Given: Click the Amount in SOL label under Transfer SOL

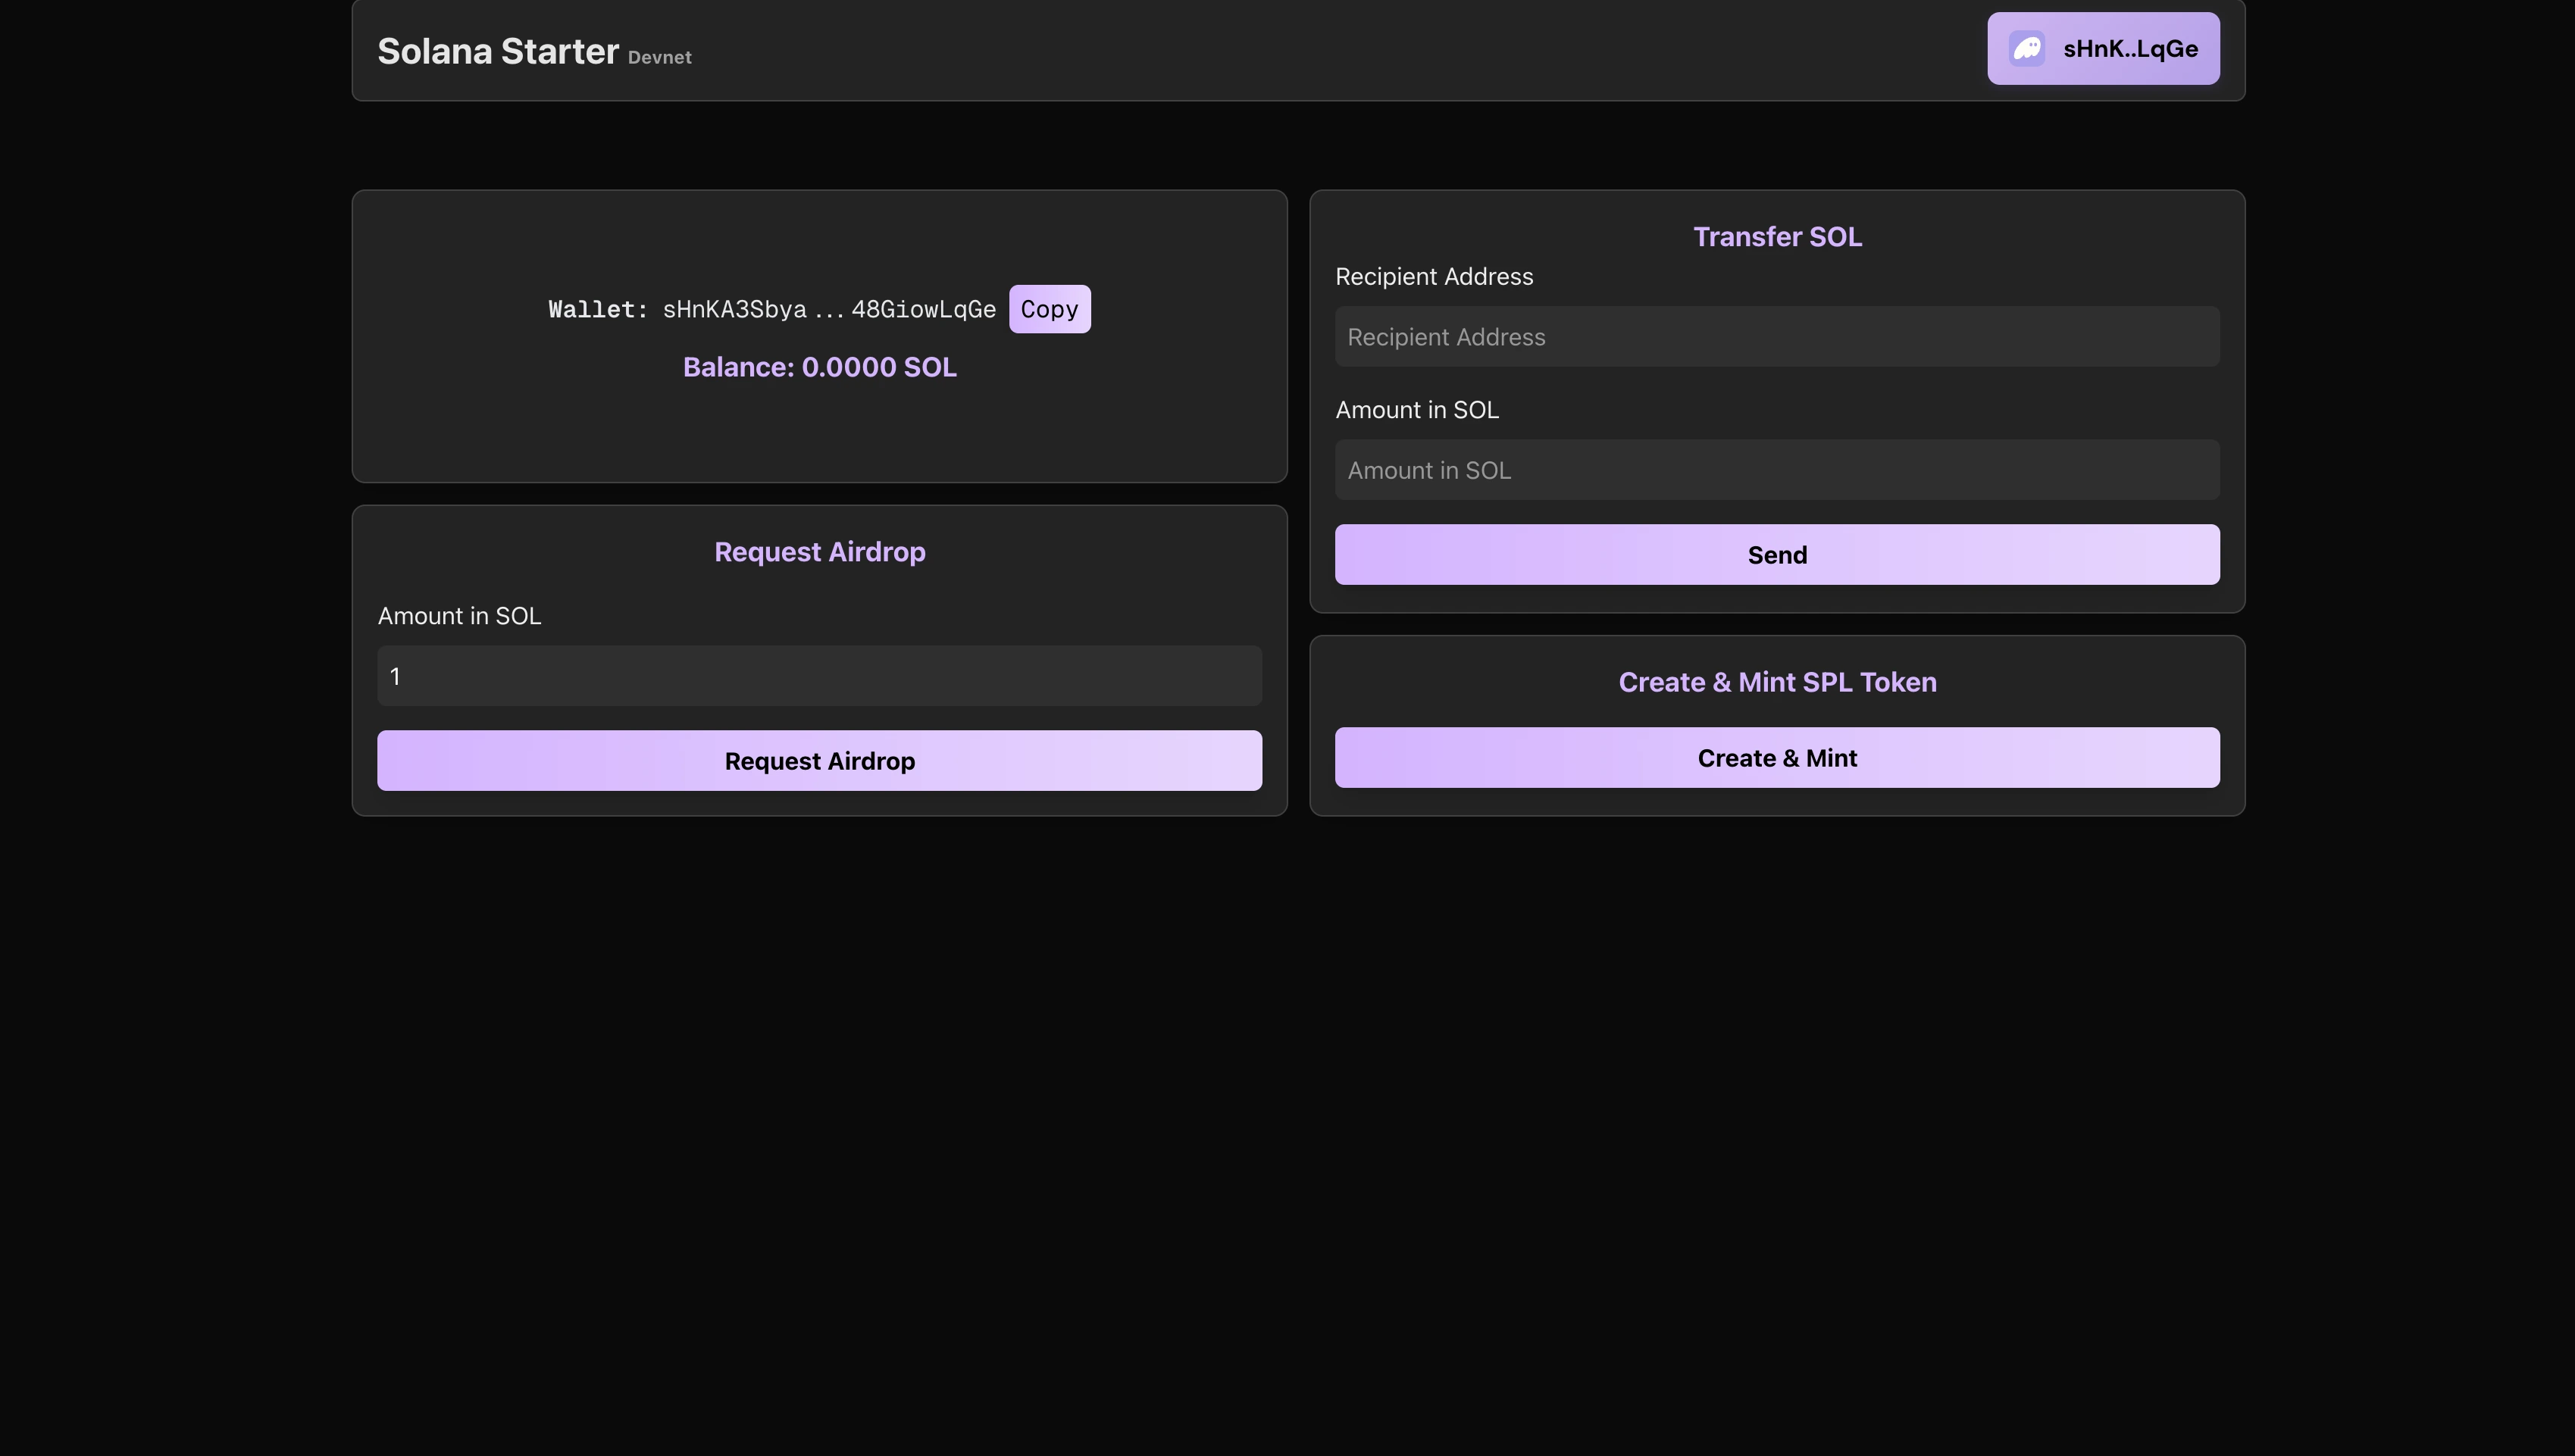Looking at the screenshot, I should pyautogui.click(x=1416, y=410).
